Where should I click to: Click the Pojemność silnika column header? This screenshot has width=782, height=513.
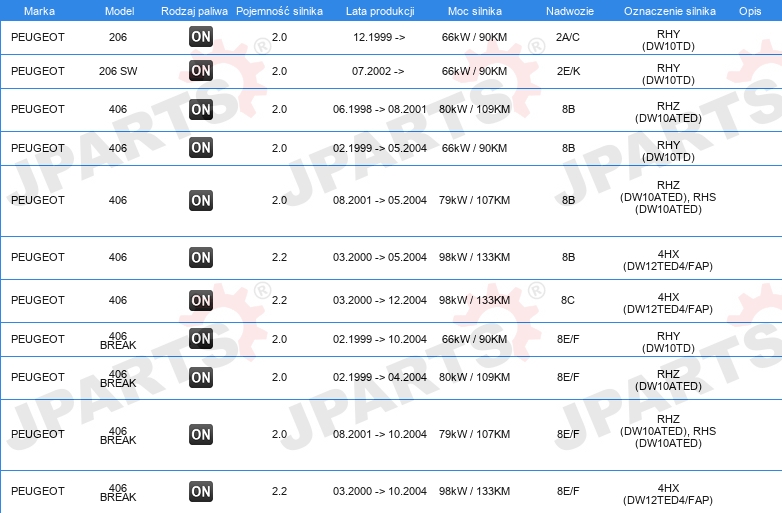[x=279, y=11]
